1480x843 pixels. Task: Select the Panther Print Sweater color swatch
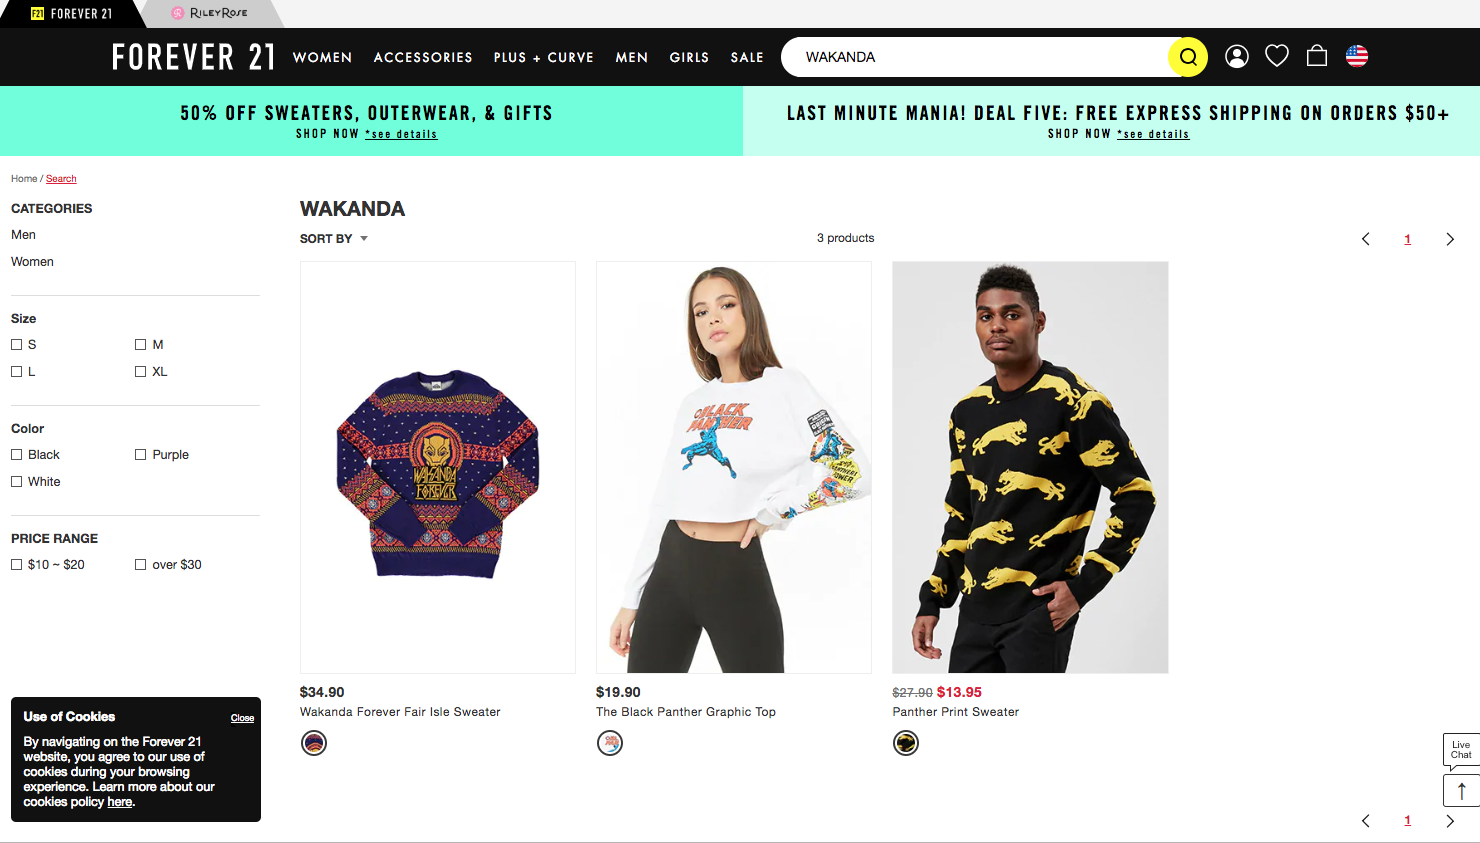tap(906, 743)
